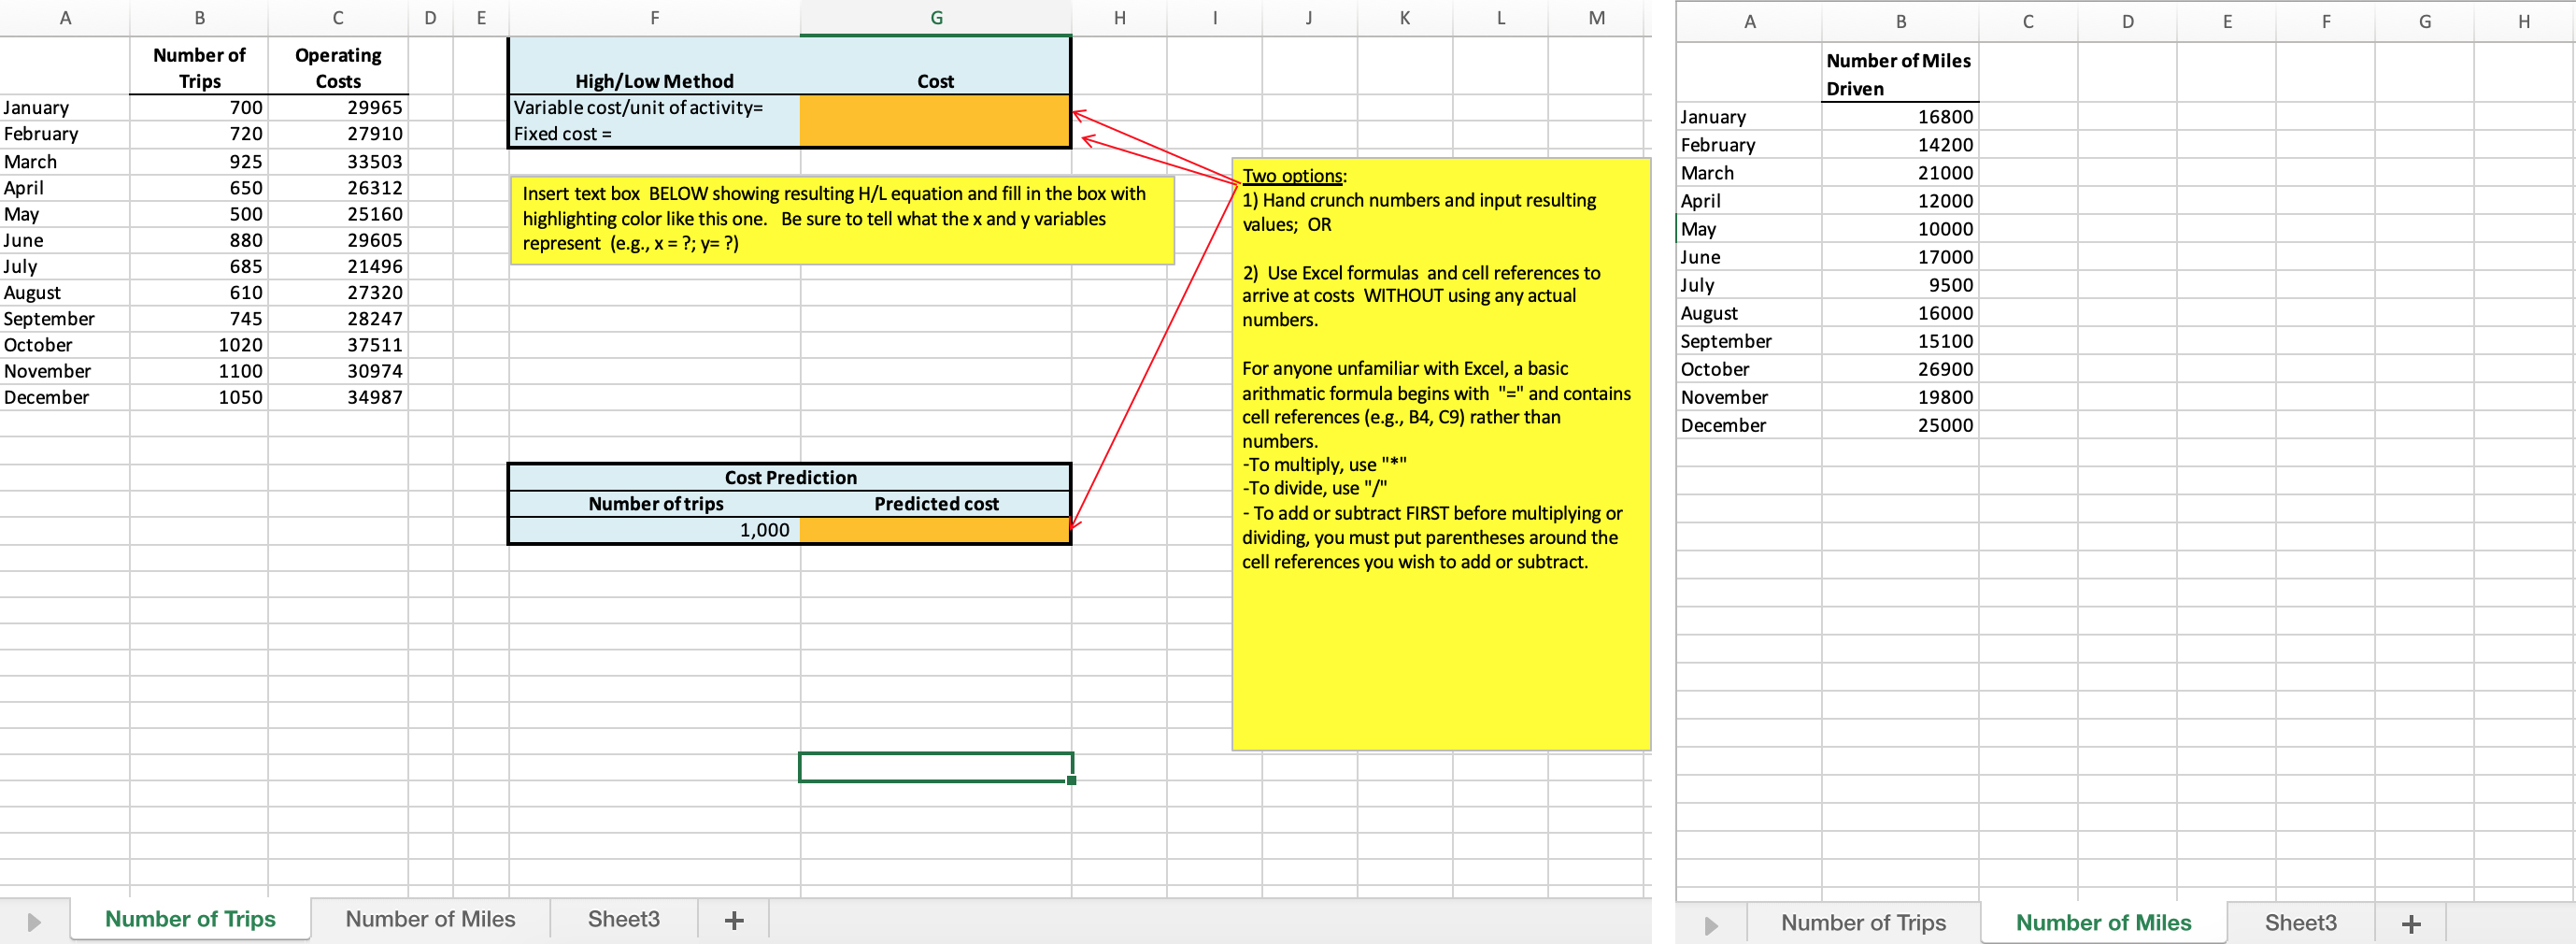The width and height of the screenshot is (2576, 944).
Task: Click orange Predicted cost value cell
Action: coord(935,530)
